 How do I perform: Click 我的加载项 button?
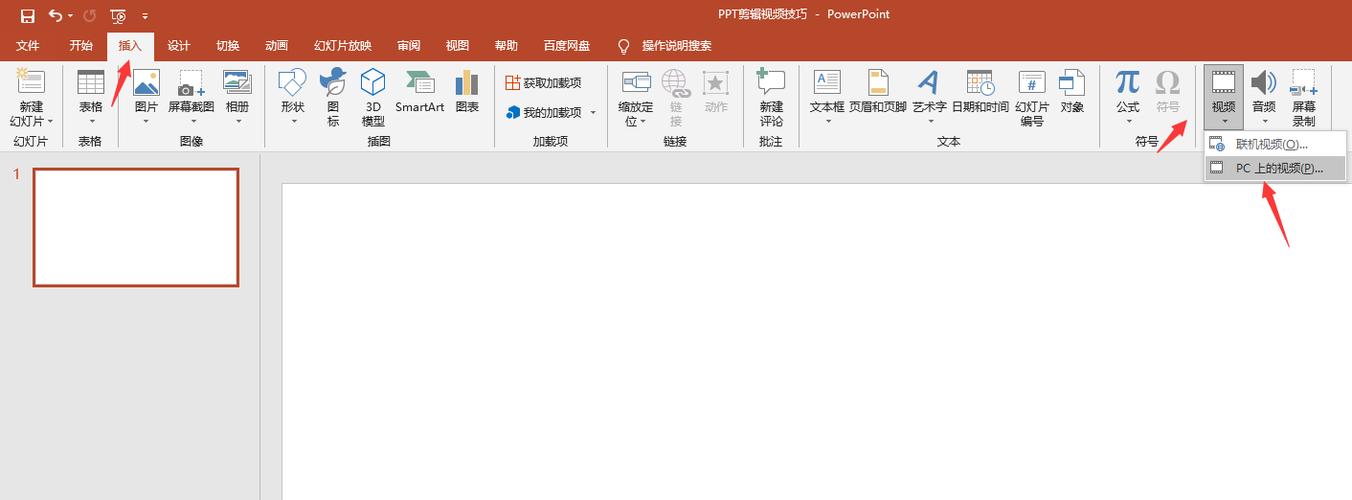click(x=543, y=113)
